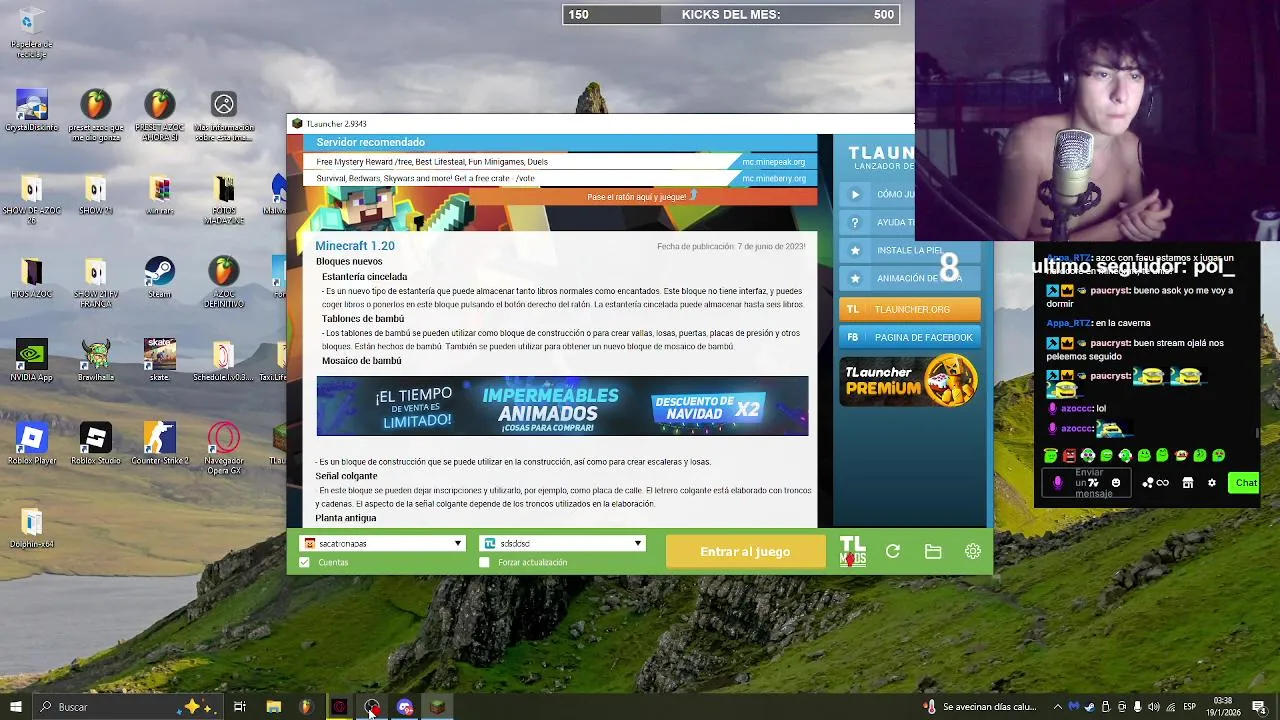Image resolution: width=1280 pixels, height=720 pixels.
Task: Open NVIDIA App desktop icon
Action: coord(31,361)
